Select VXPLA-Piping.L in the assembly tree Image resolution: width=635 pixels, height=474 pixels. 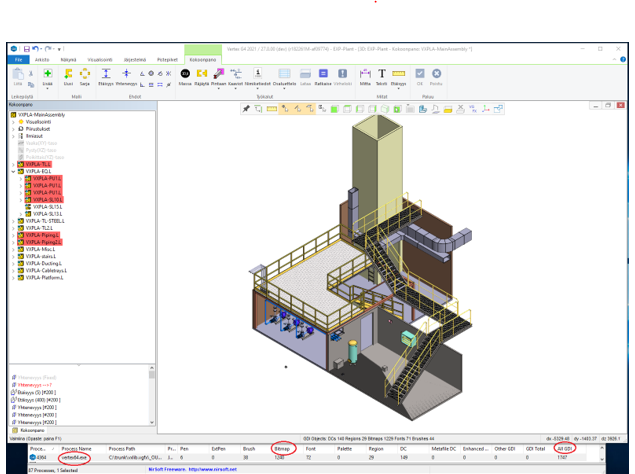coord(42,234)
